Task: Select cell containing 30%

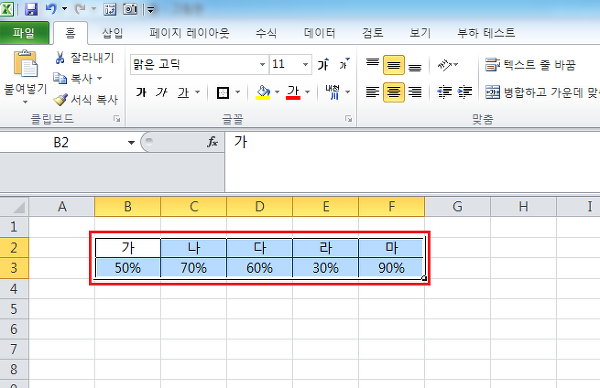Action: pyautogui.click(x=325, y=267)
